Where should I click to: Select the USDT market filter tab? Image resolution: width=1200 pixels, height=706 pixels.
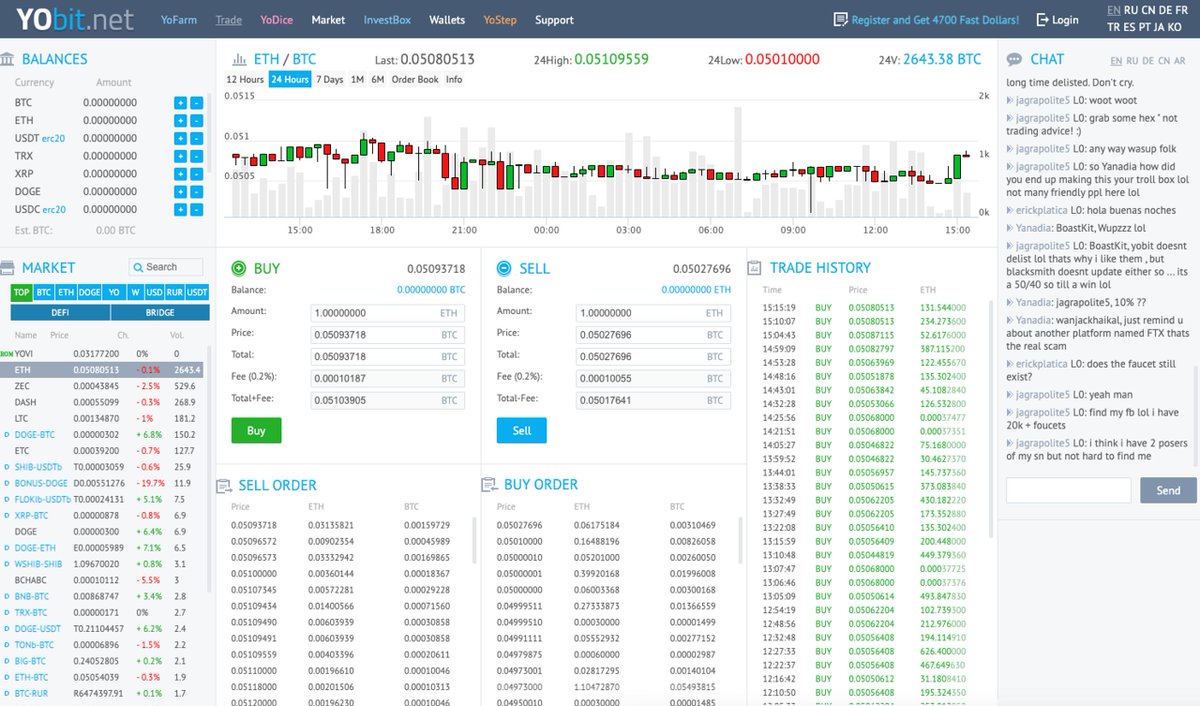198,293
